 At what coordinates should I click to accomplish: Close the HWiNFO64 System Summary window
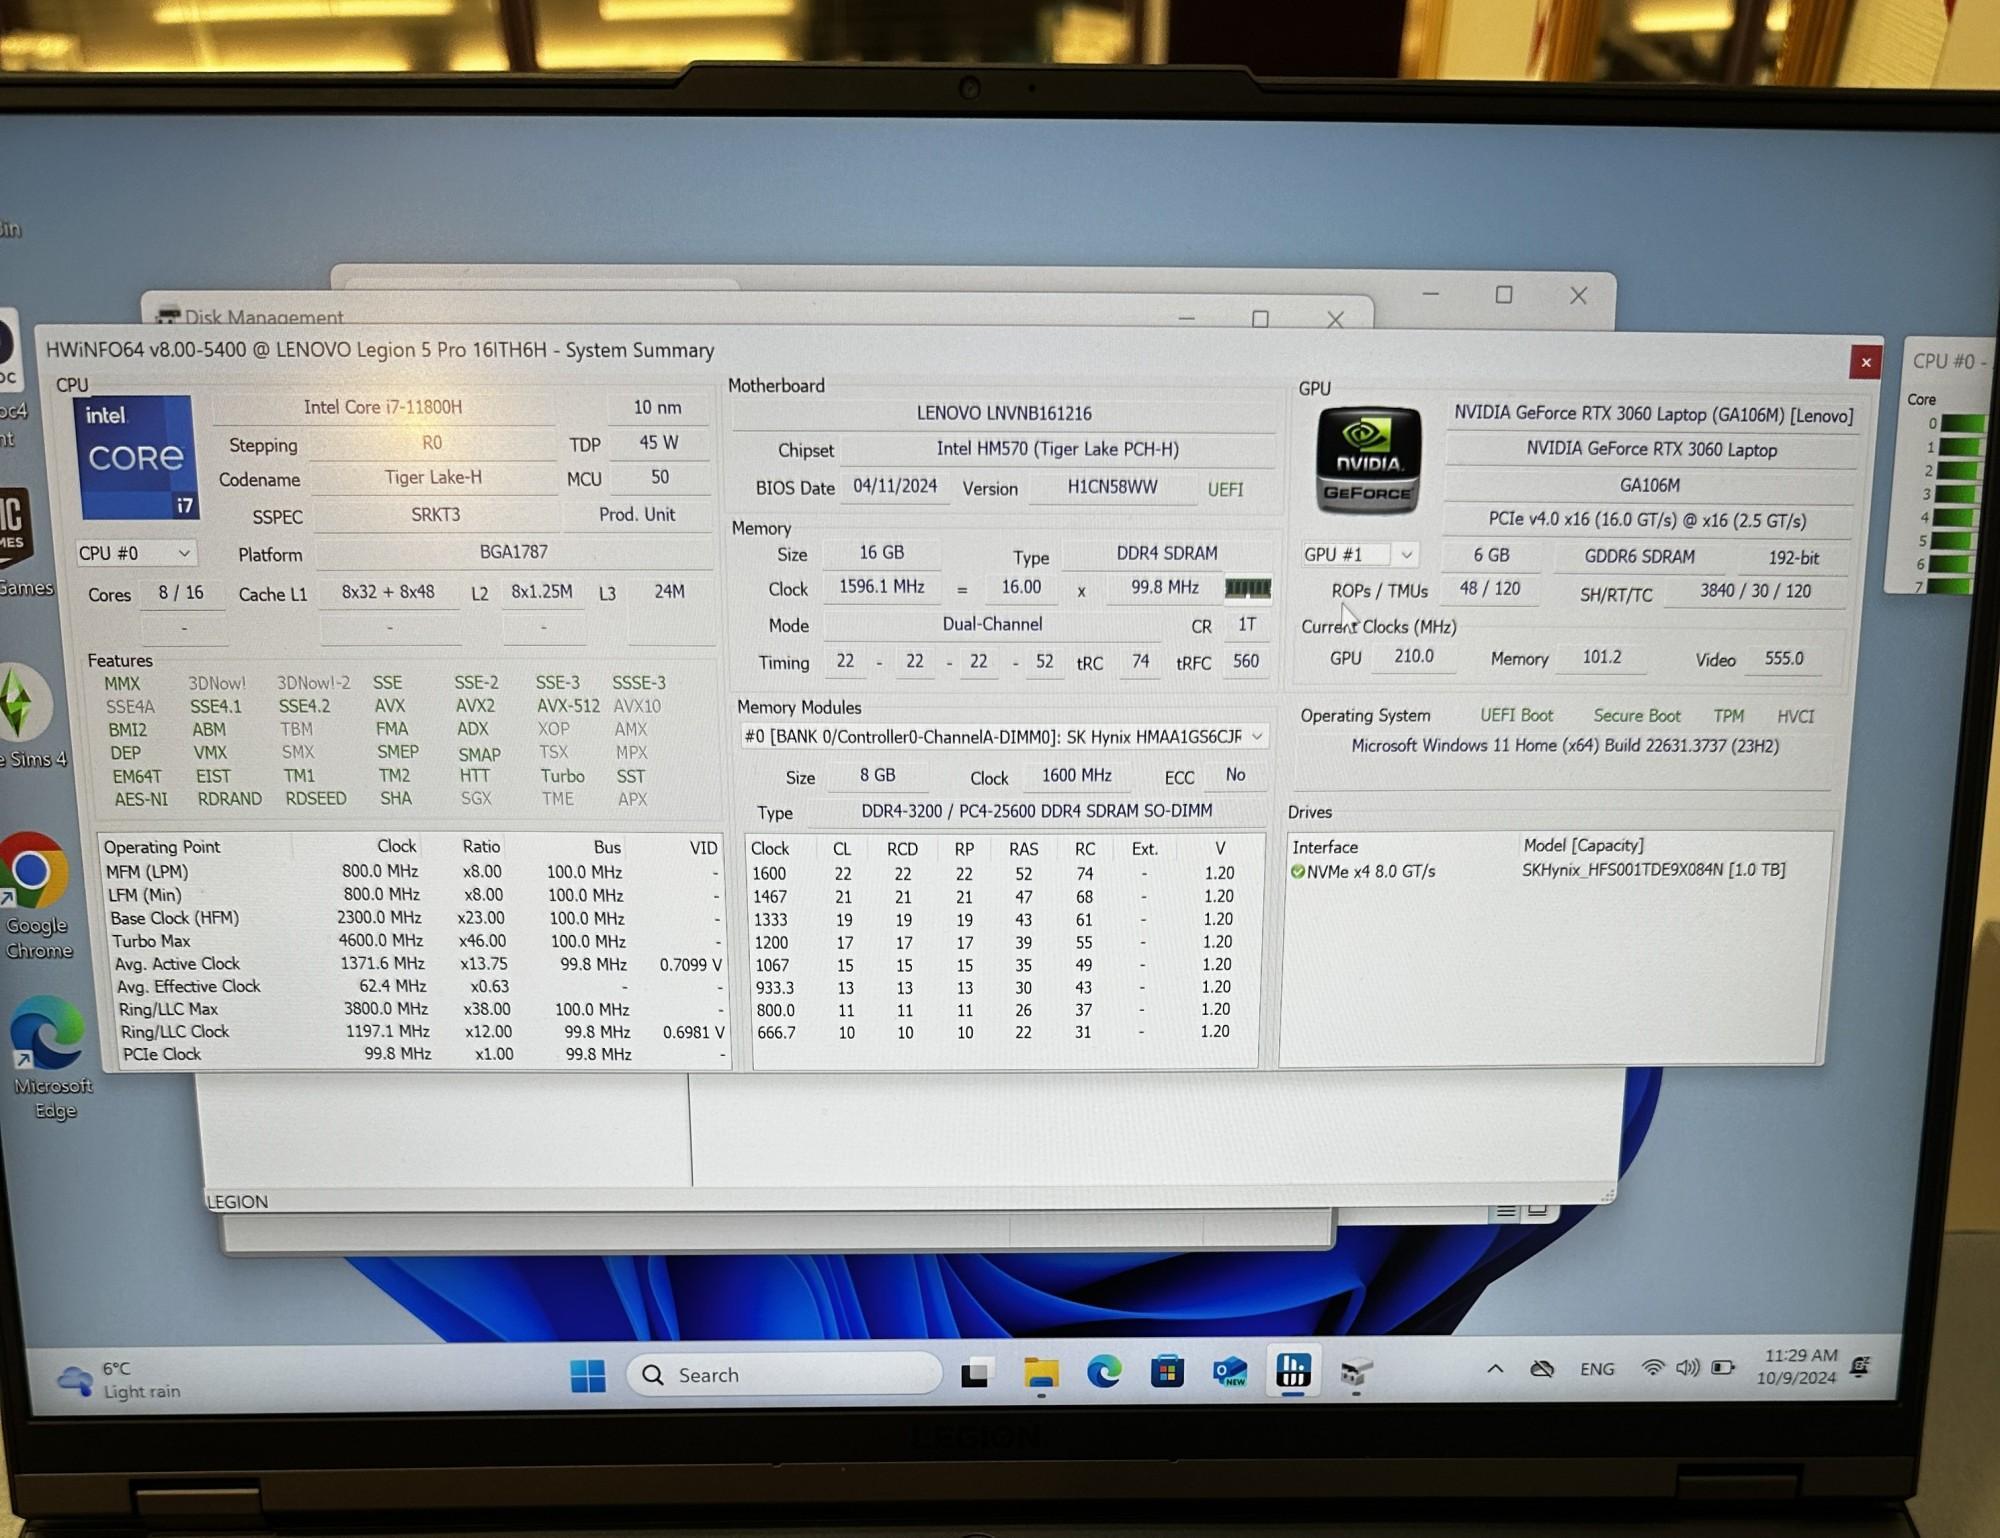pyautogui.click(x=1864, y=362)
